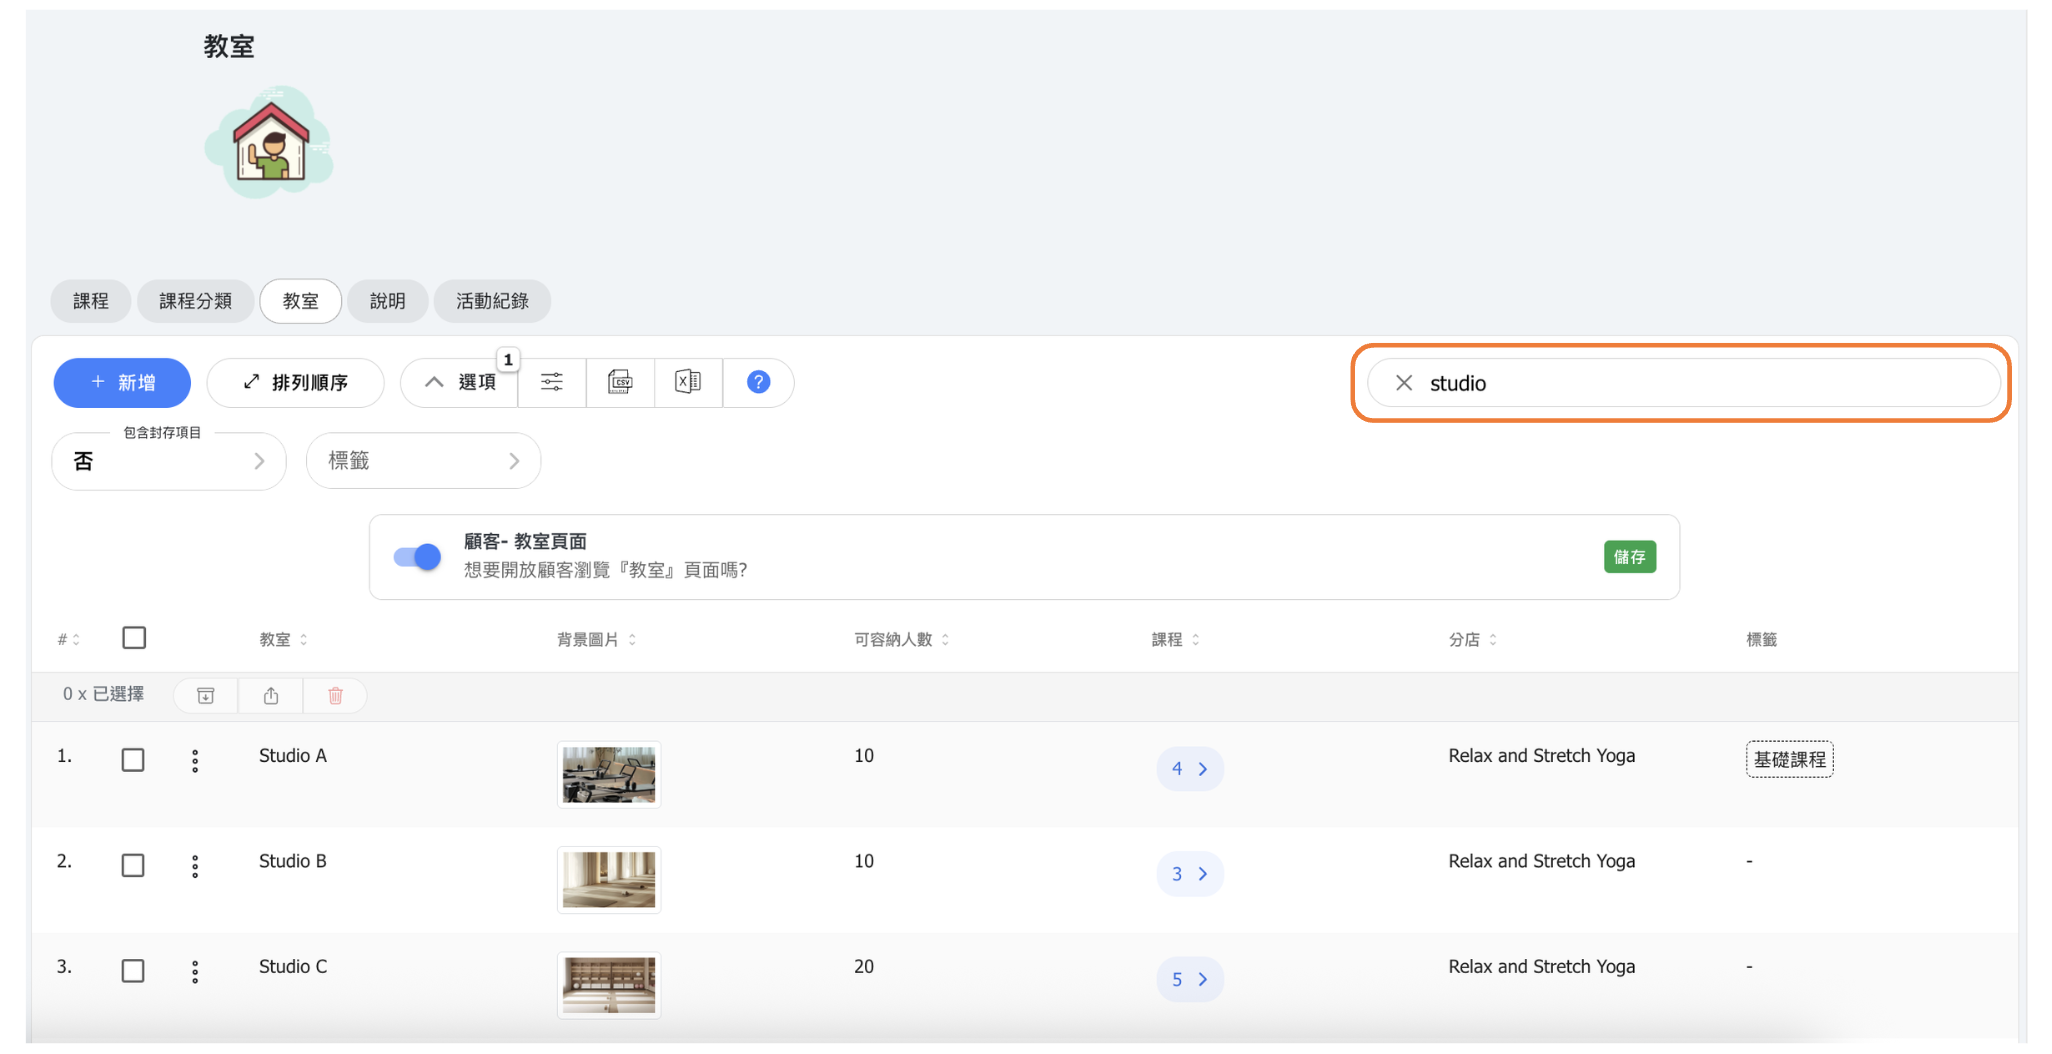Click the red trash delete icon
The image size is (2052, 1054).
335,696
